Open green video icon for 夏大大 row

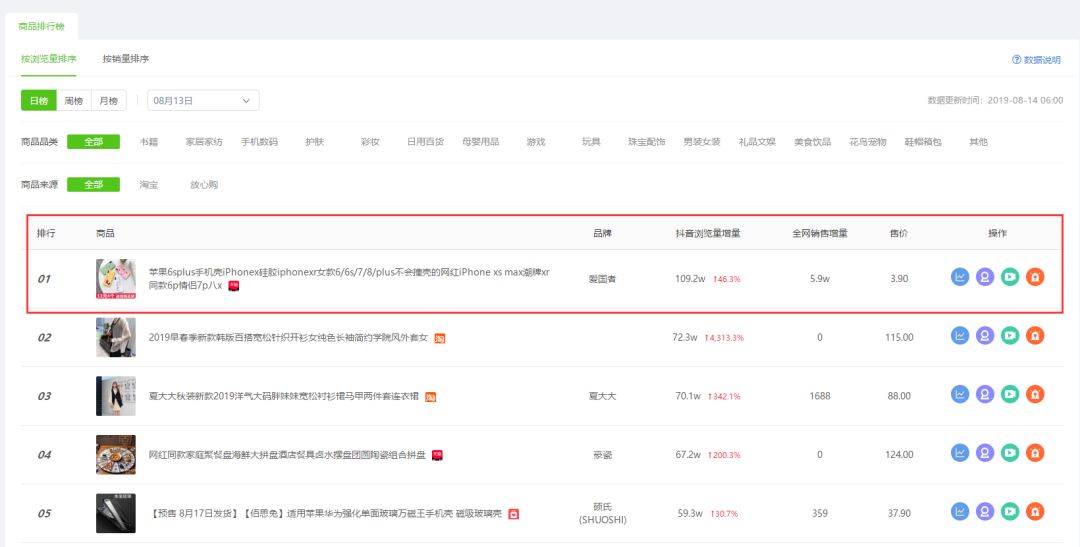1010,394
